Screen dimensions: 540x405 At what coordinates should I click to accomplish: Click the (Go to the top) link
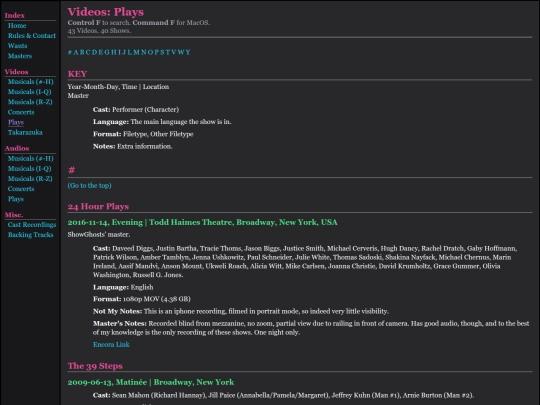(90, 186)
